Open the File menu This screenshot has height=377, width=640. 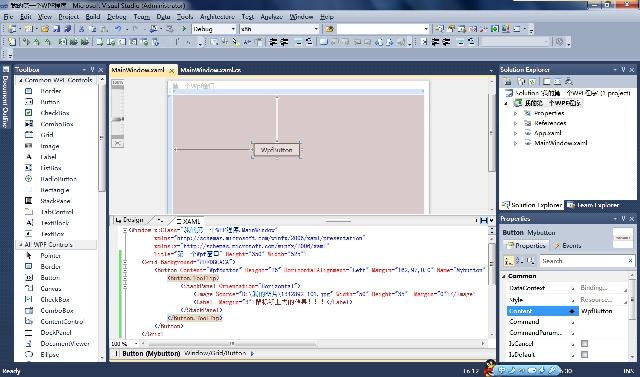click(x=8, y=17)
